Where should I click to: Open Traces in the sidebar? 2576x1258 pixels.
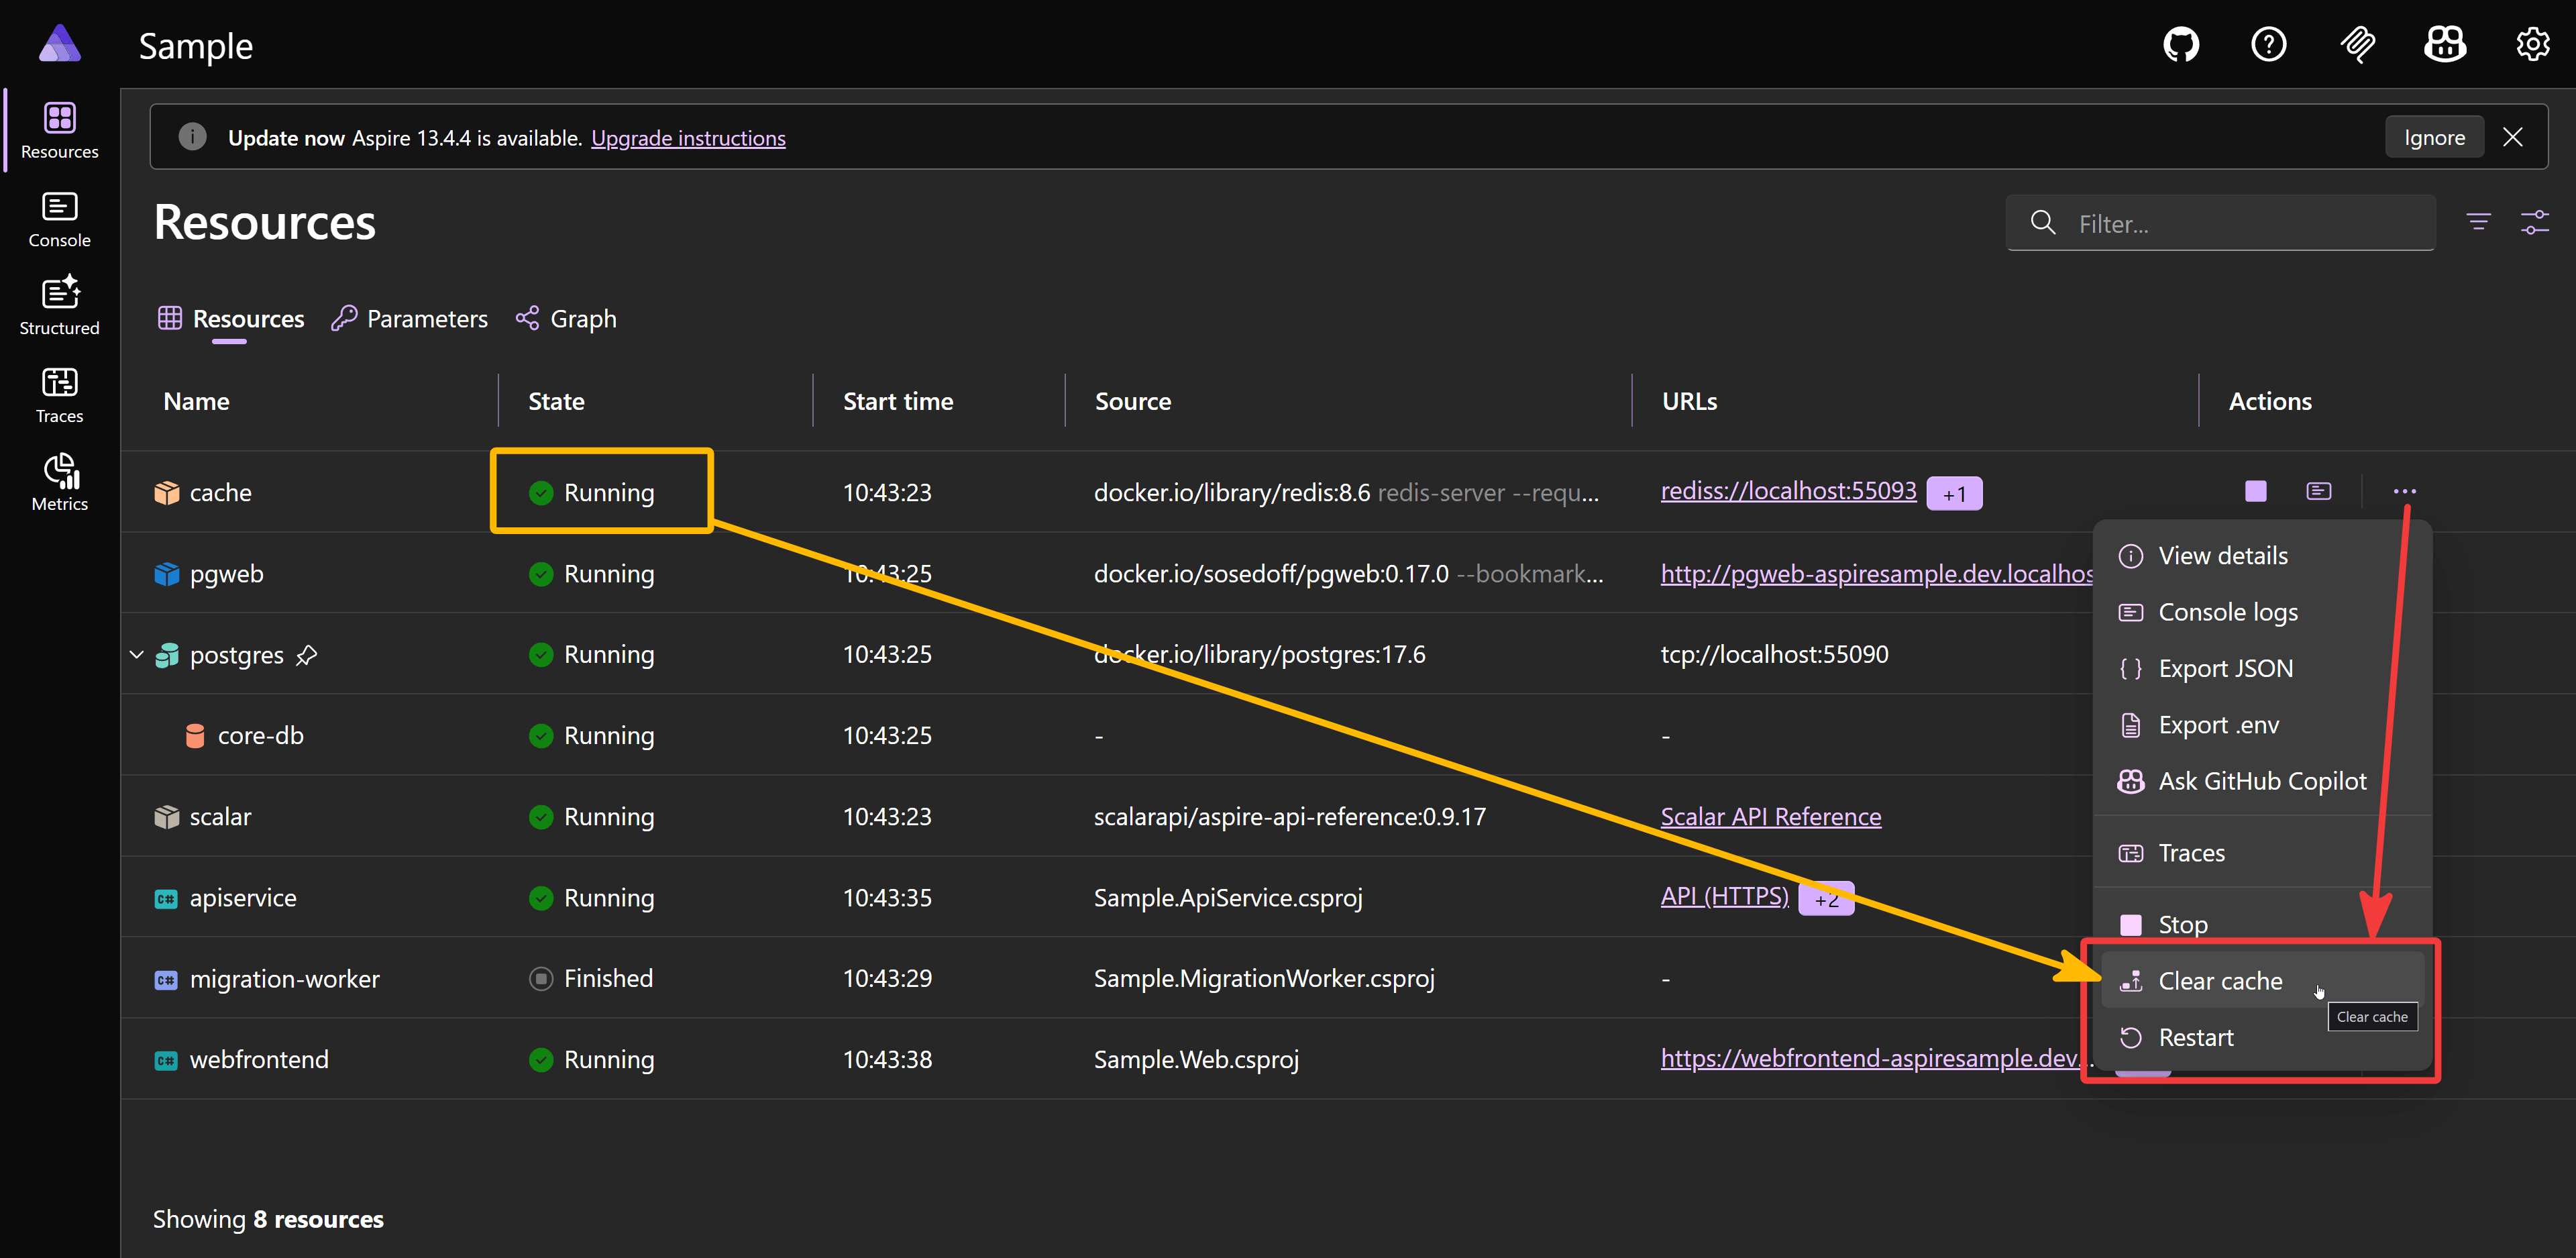pyautogui.click(x=60, y=395)
